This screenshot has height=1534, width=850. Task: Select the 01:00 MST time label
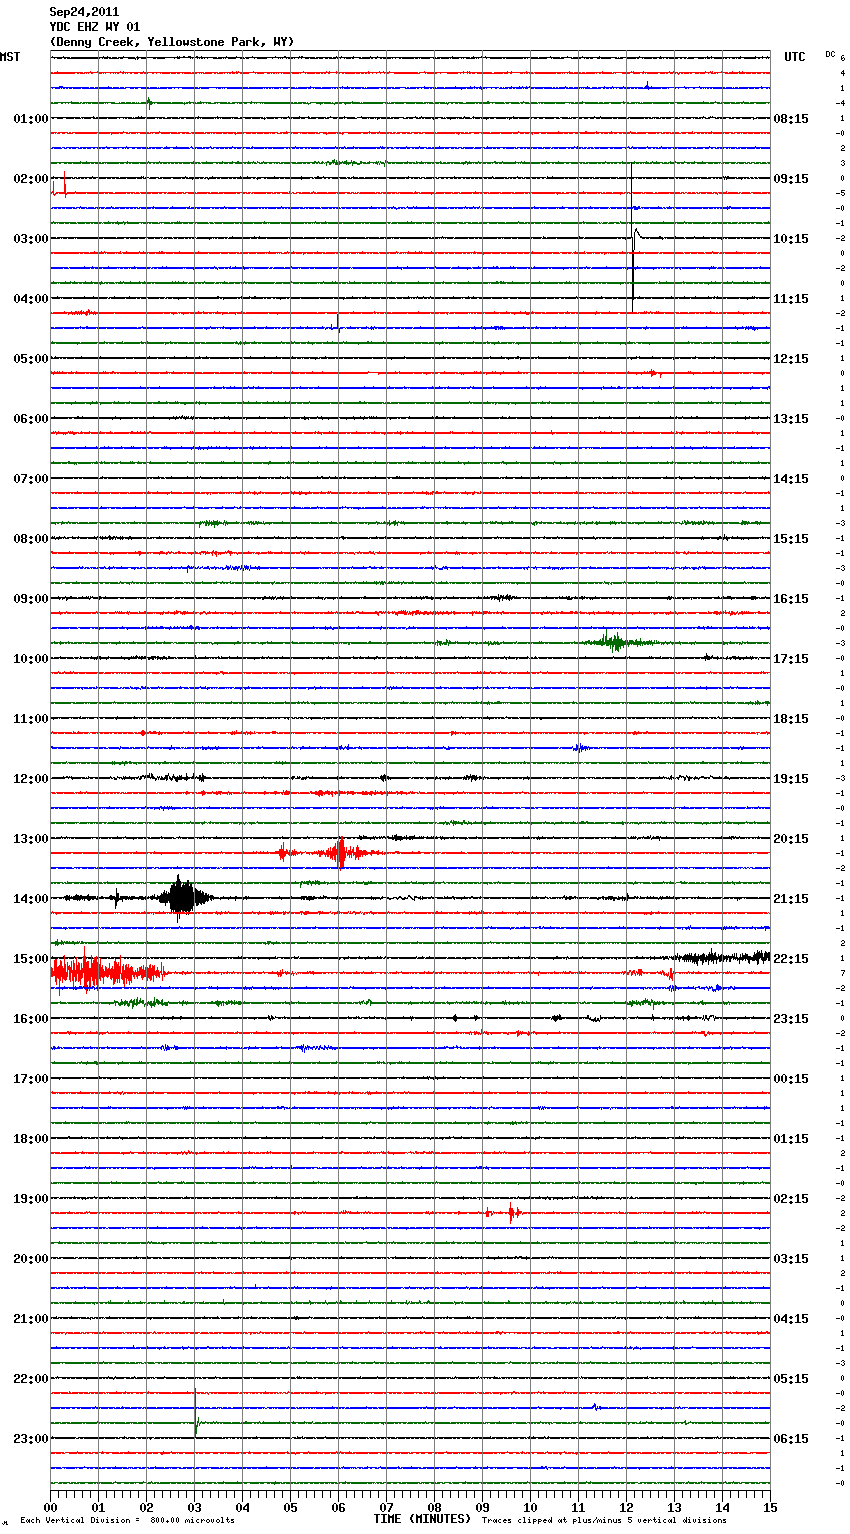pyautogui.click(x=30, y=119)
